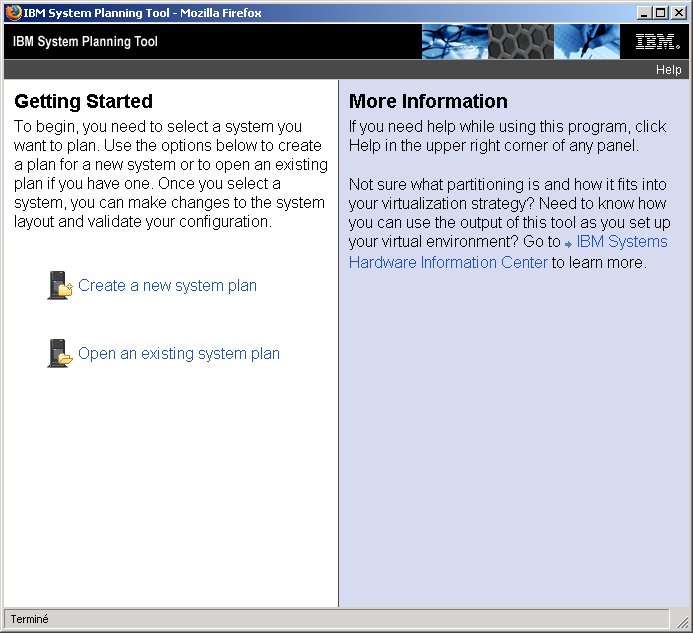Click the Terminé status bar text
The image size is (693, 633).
click(x=29, y=619)
